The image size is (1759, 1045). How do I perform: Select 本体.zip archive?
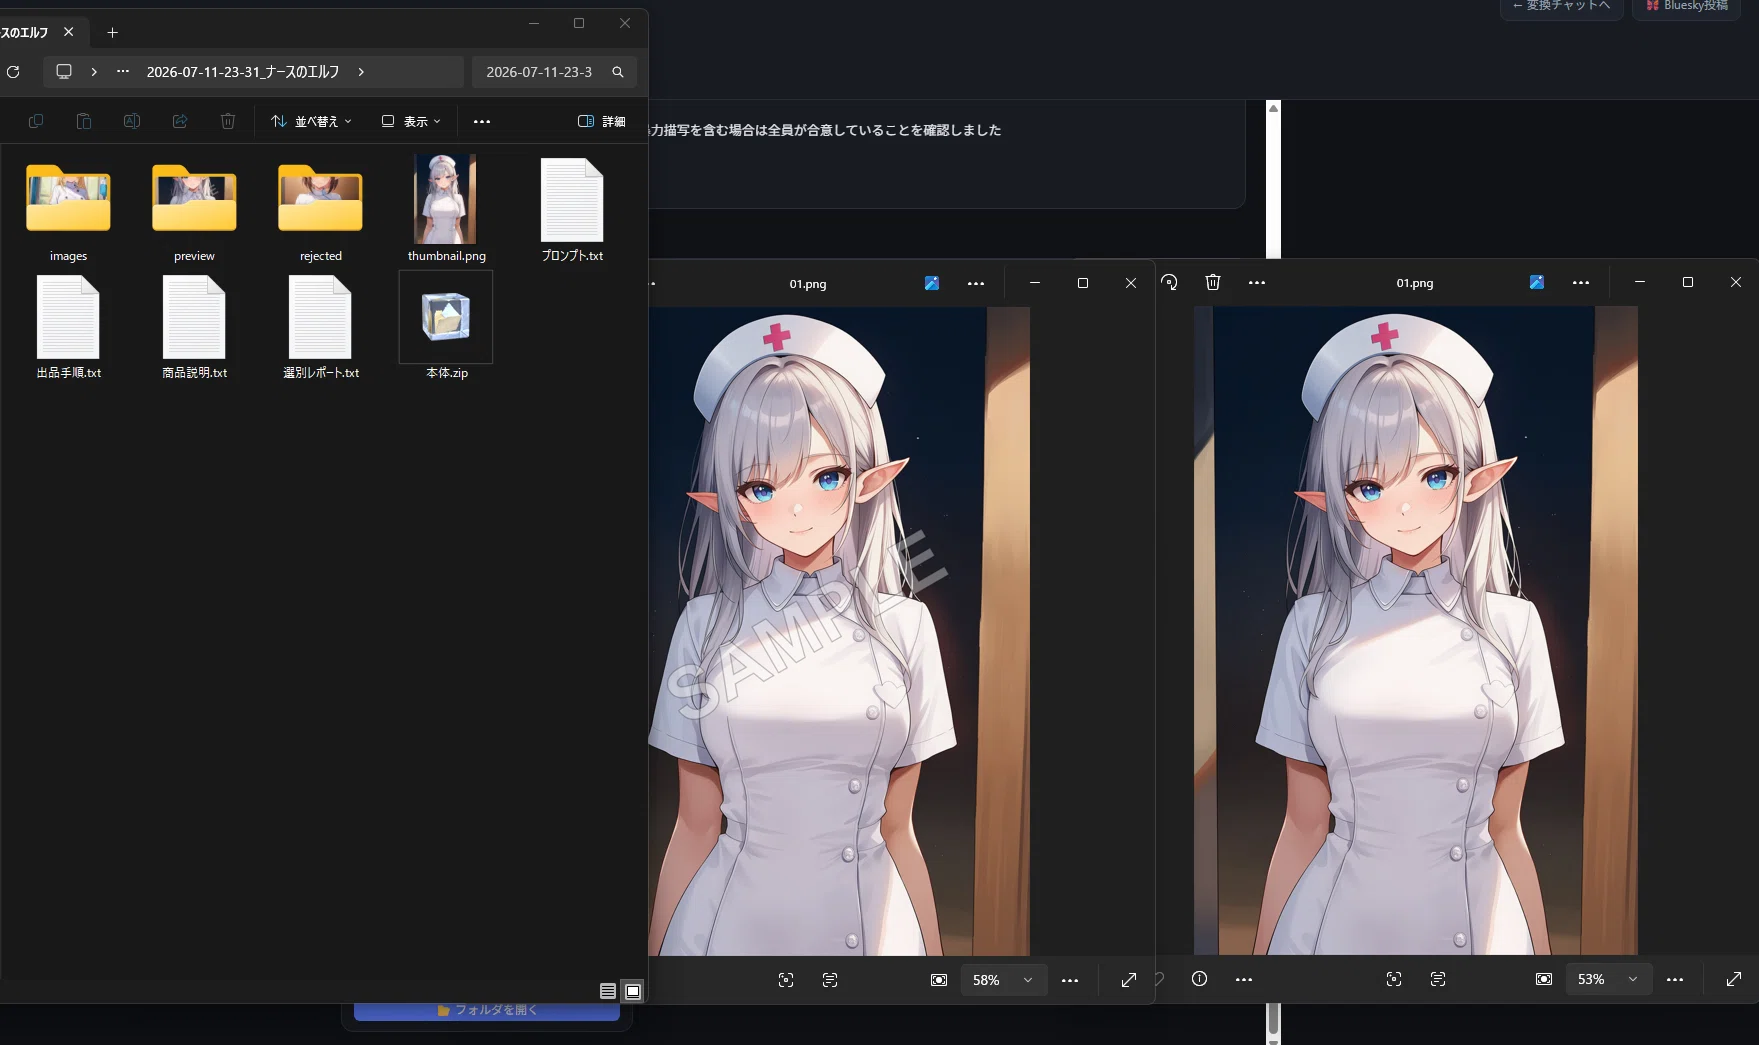(446, 328)
